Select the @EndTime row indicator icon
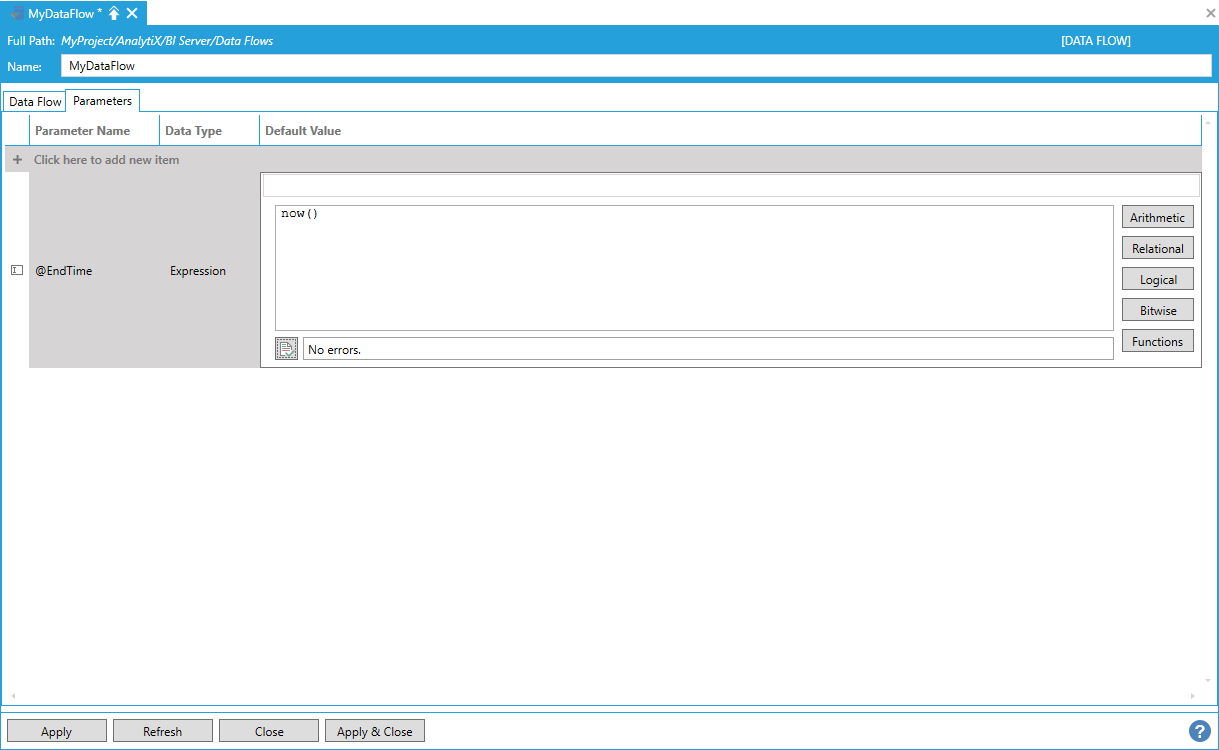1219x750 pixels. coord(17,271)
